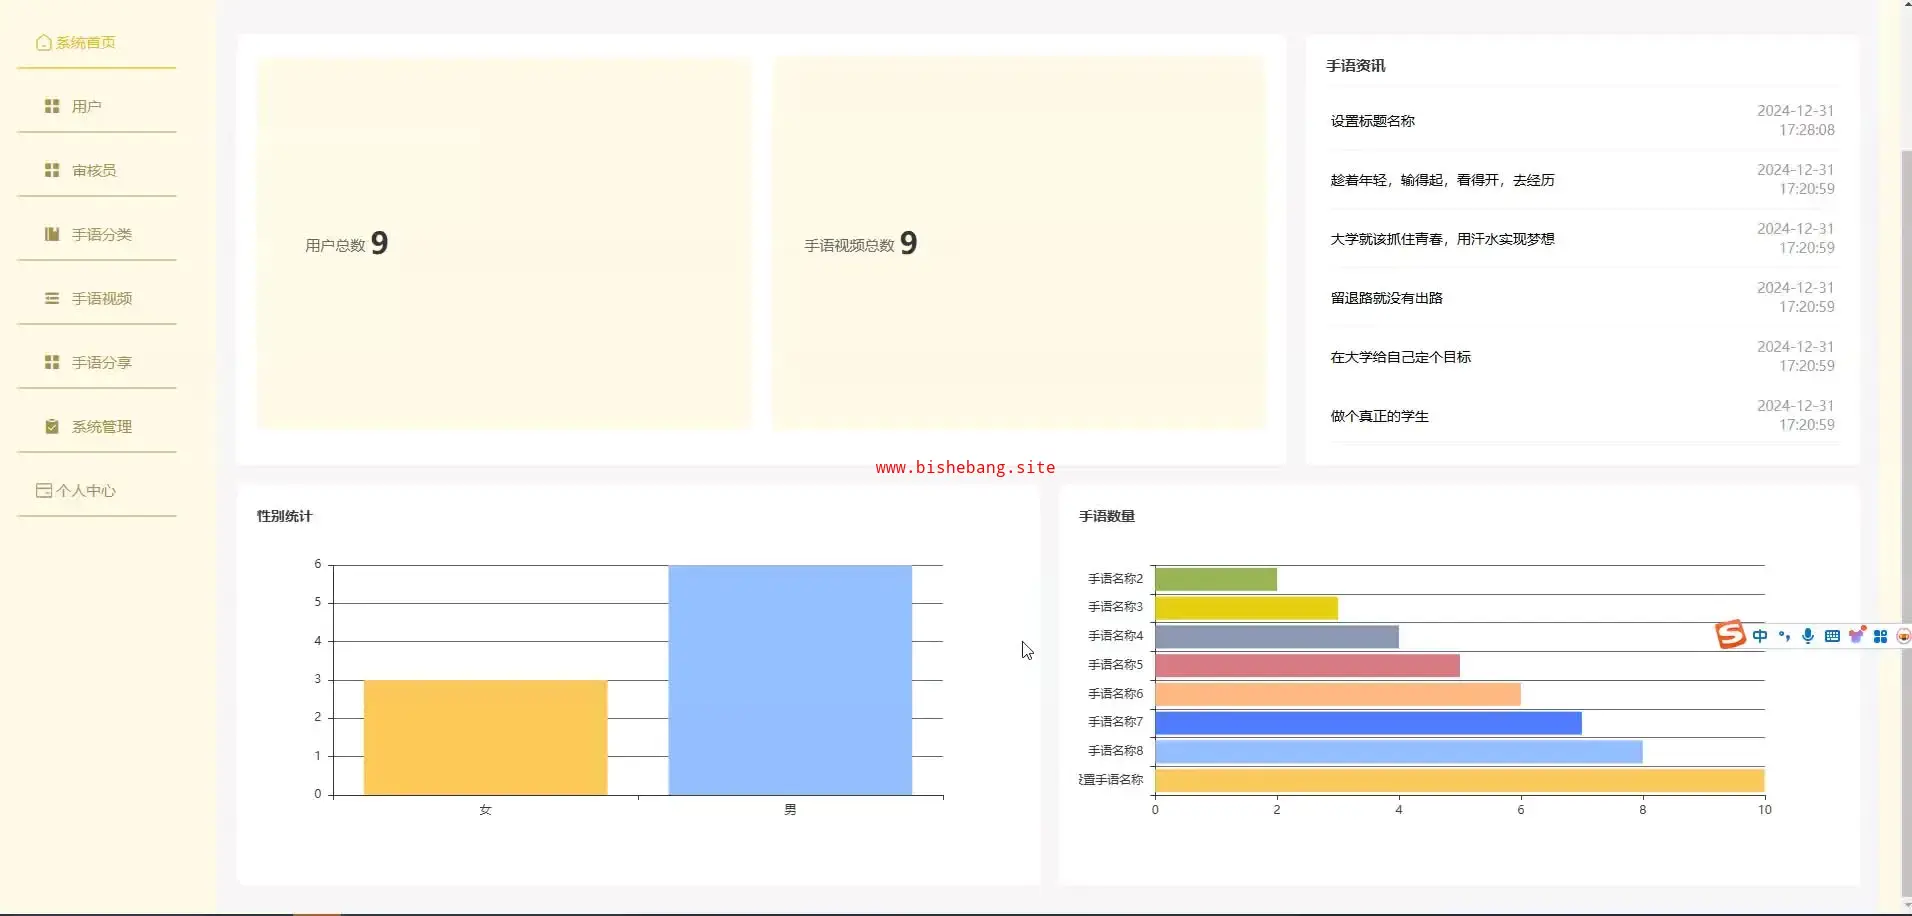
Task: Open the 审核员 menu item
Action: (x=96, y=170)
